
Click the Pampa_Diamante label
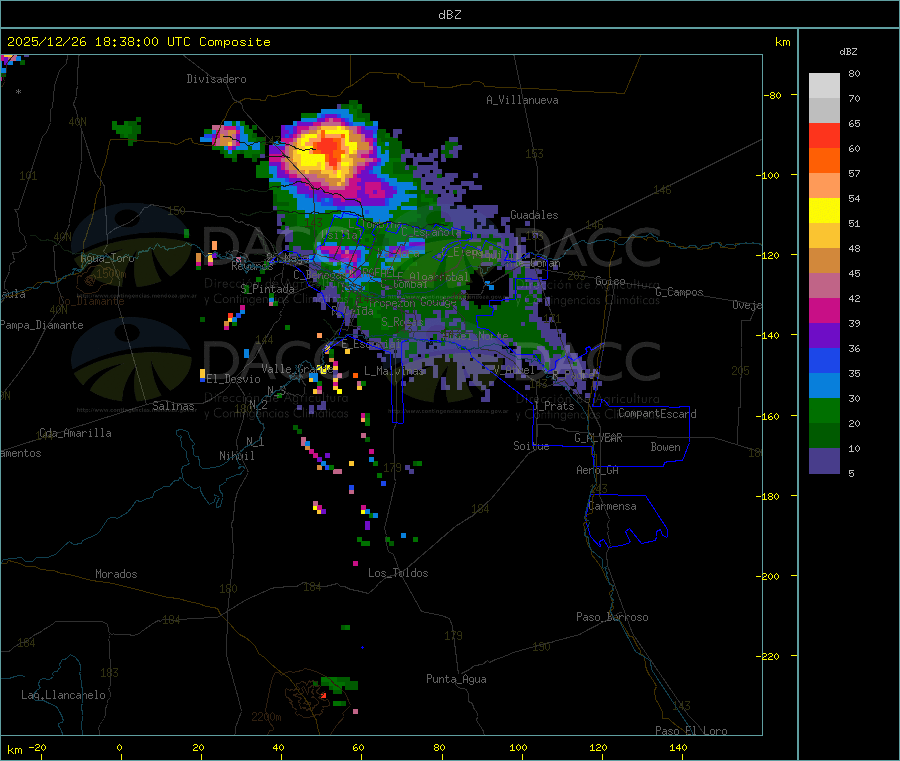click(x=42, y=325)
